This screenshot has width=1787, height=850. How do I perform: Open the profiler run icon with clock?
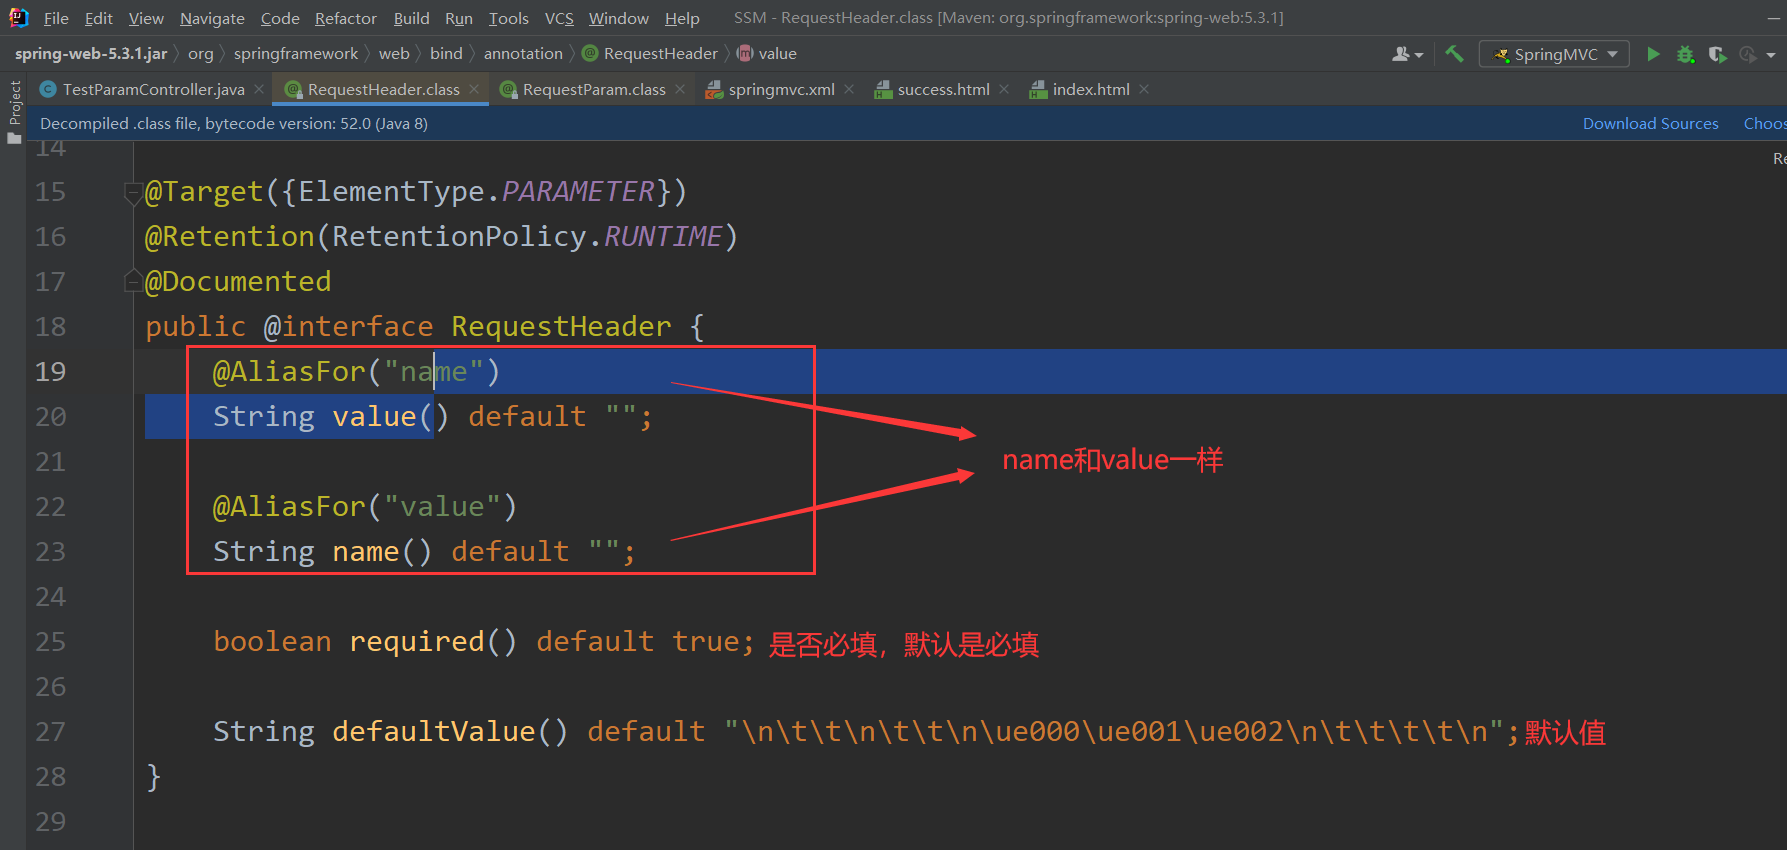[x=1748, y=54]
